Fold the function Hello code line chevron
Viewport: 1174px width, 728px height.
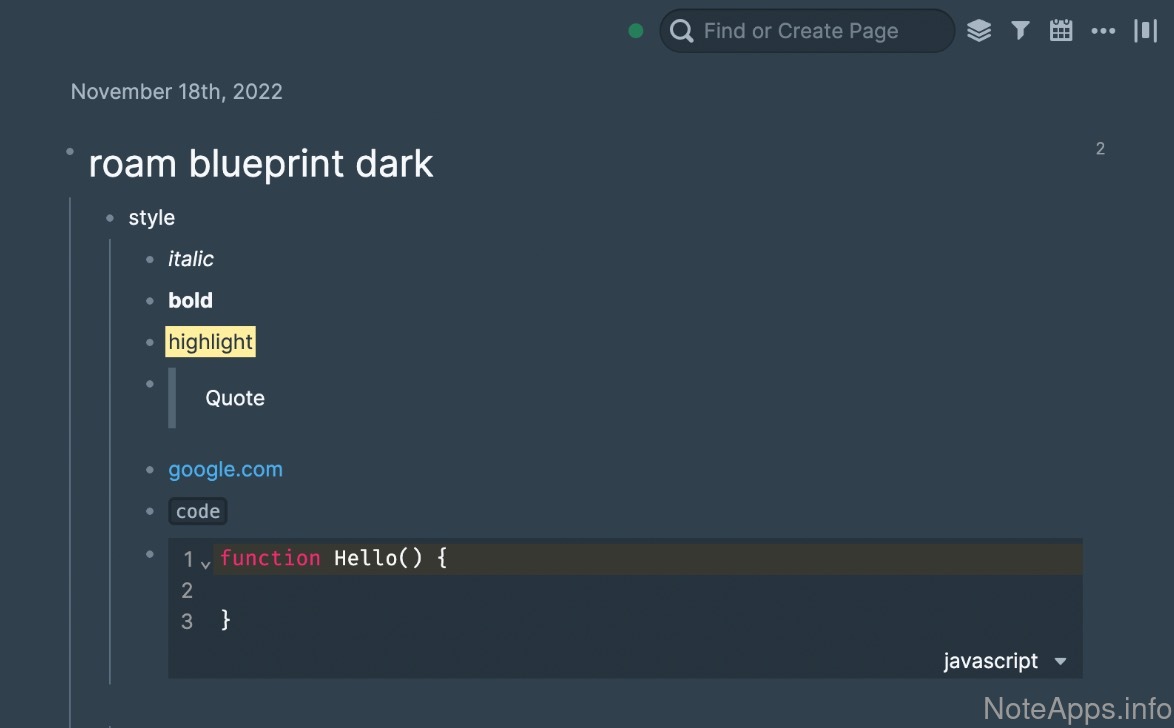[x=205, y=564]
